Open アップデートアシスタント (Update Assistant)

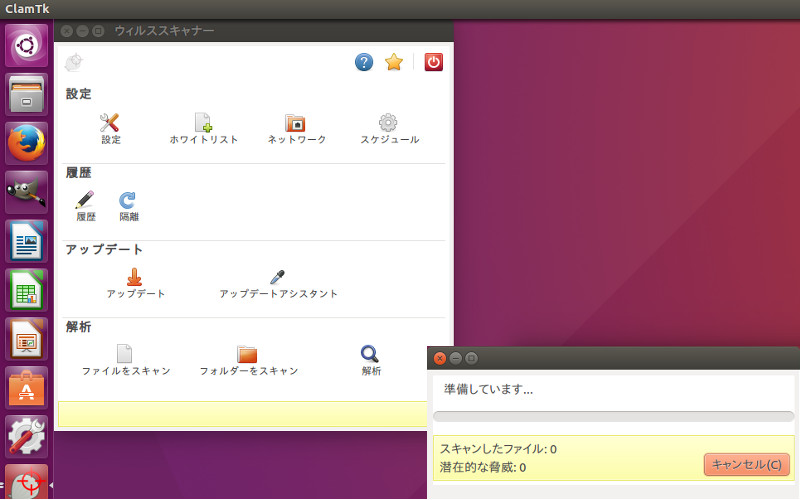[278, 277]
